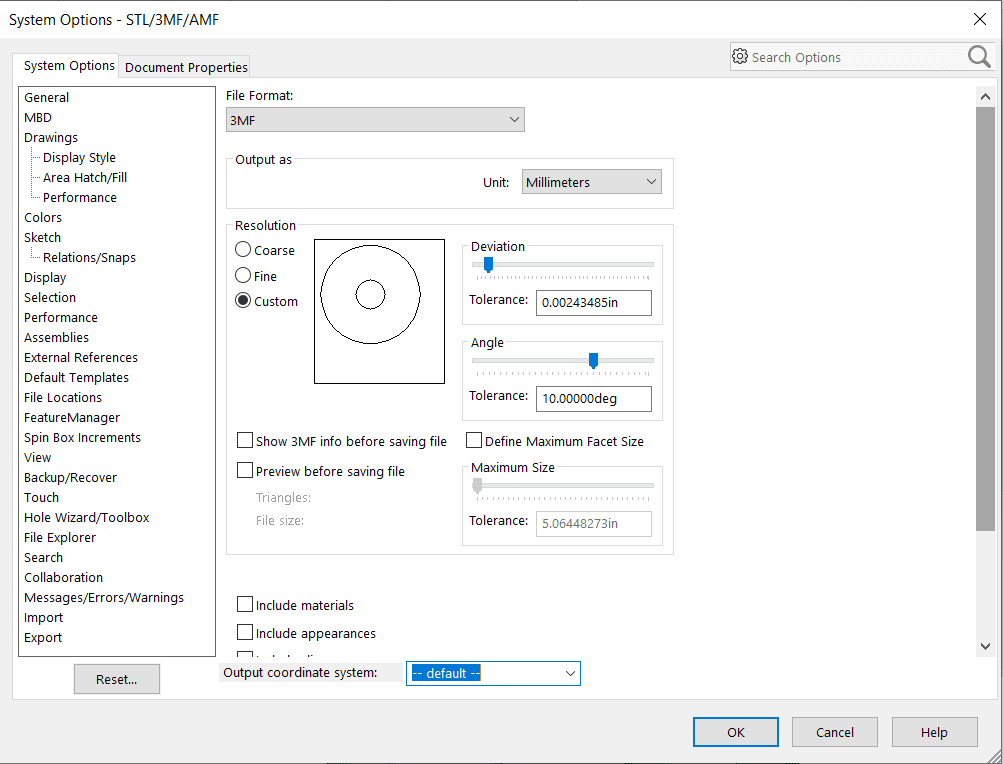
Task: Click the scrollbar up arrow
Action: point(985,97)
